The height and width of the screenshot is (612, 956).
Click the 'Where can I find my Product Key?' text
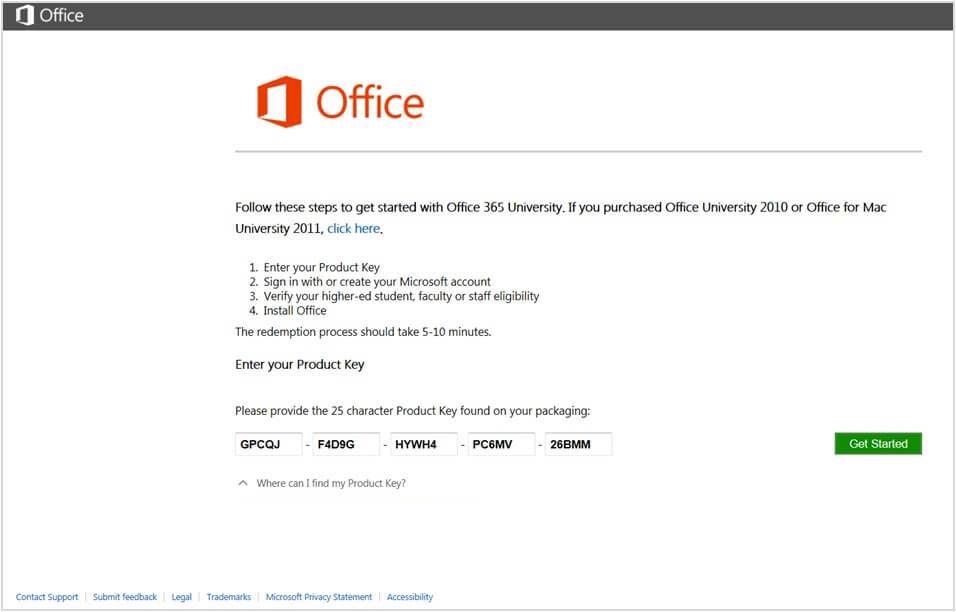coord(331,483)
